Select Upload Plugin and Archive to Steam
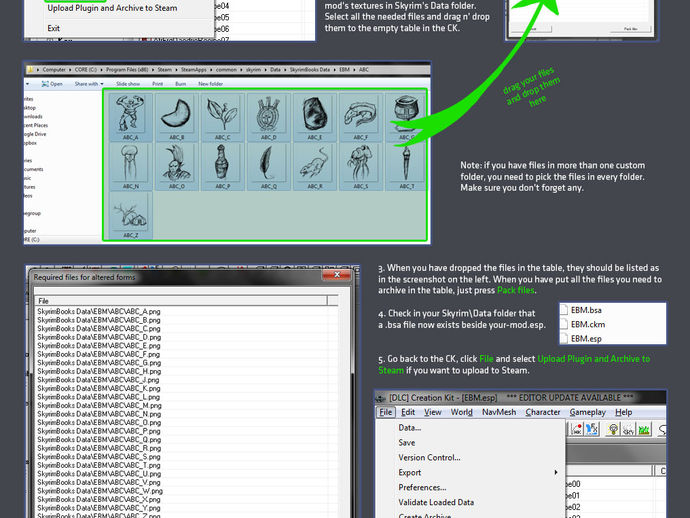This screenshot has width=690, height=518. (x=112, y=8)
